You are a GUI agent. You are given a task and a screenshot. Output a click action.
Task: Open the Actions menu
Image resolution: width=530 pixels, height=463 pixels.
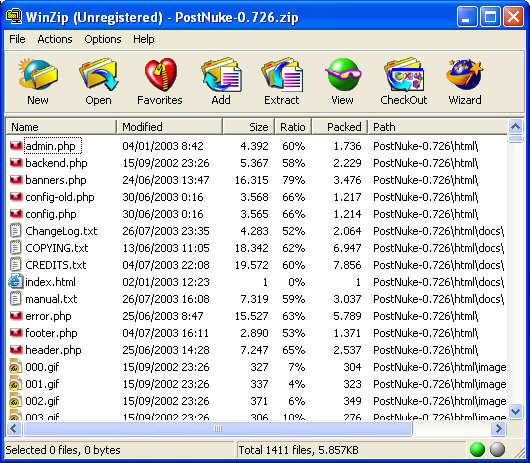pyautogui.click(x=55, y=39)
